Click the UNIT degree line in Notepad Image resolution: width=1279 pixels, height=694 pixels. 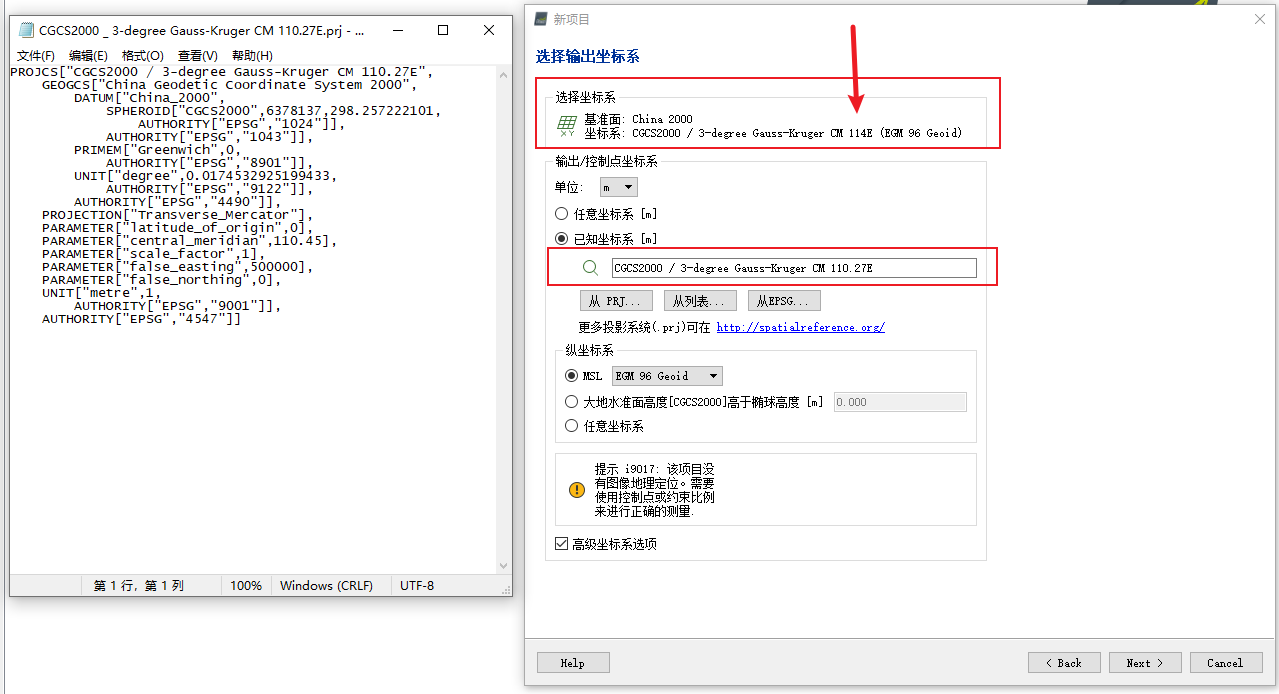coord(206,176)
